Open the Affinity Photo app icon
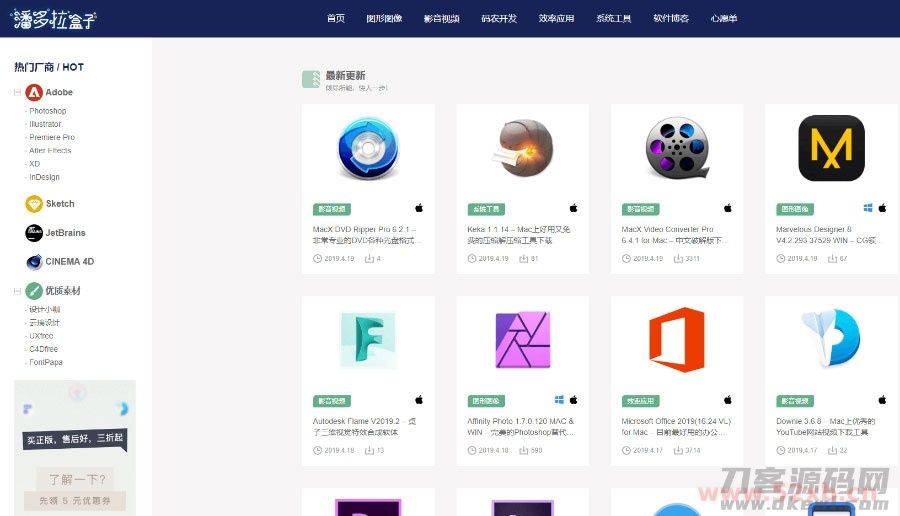Viewport: 900px width, 516px height. pos(523,339)
